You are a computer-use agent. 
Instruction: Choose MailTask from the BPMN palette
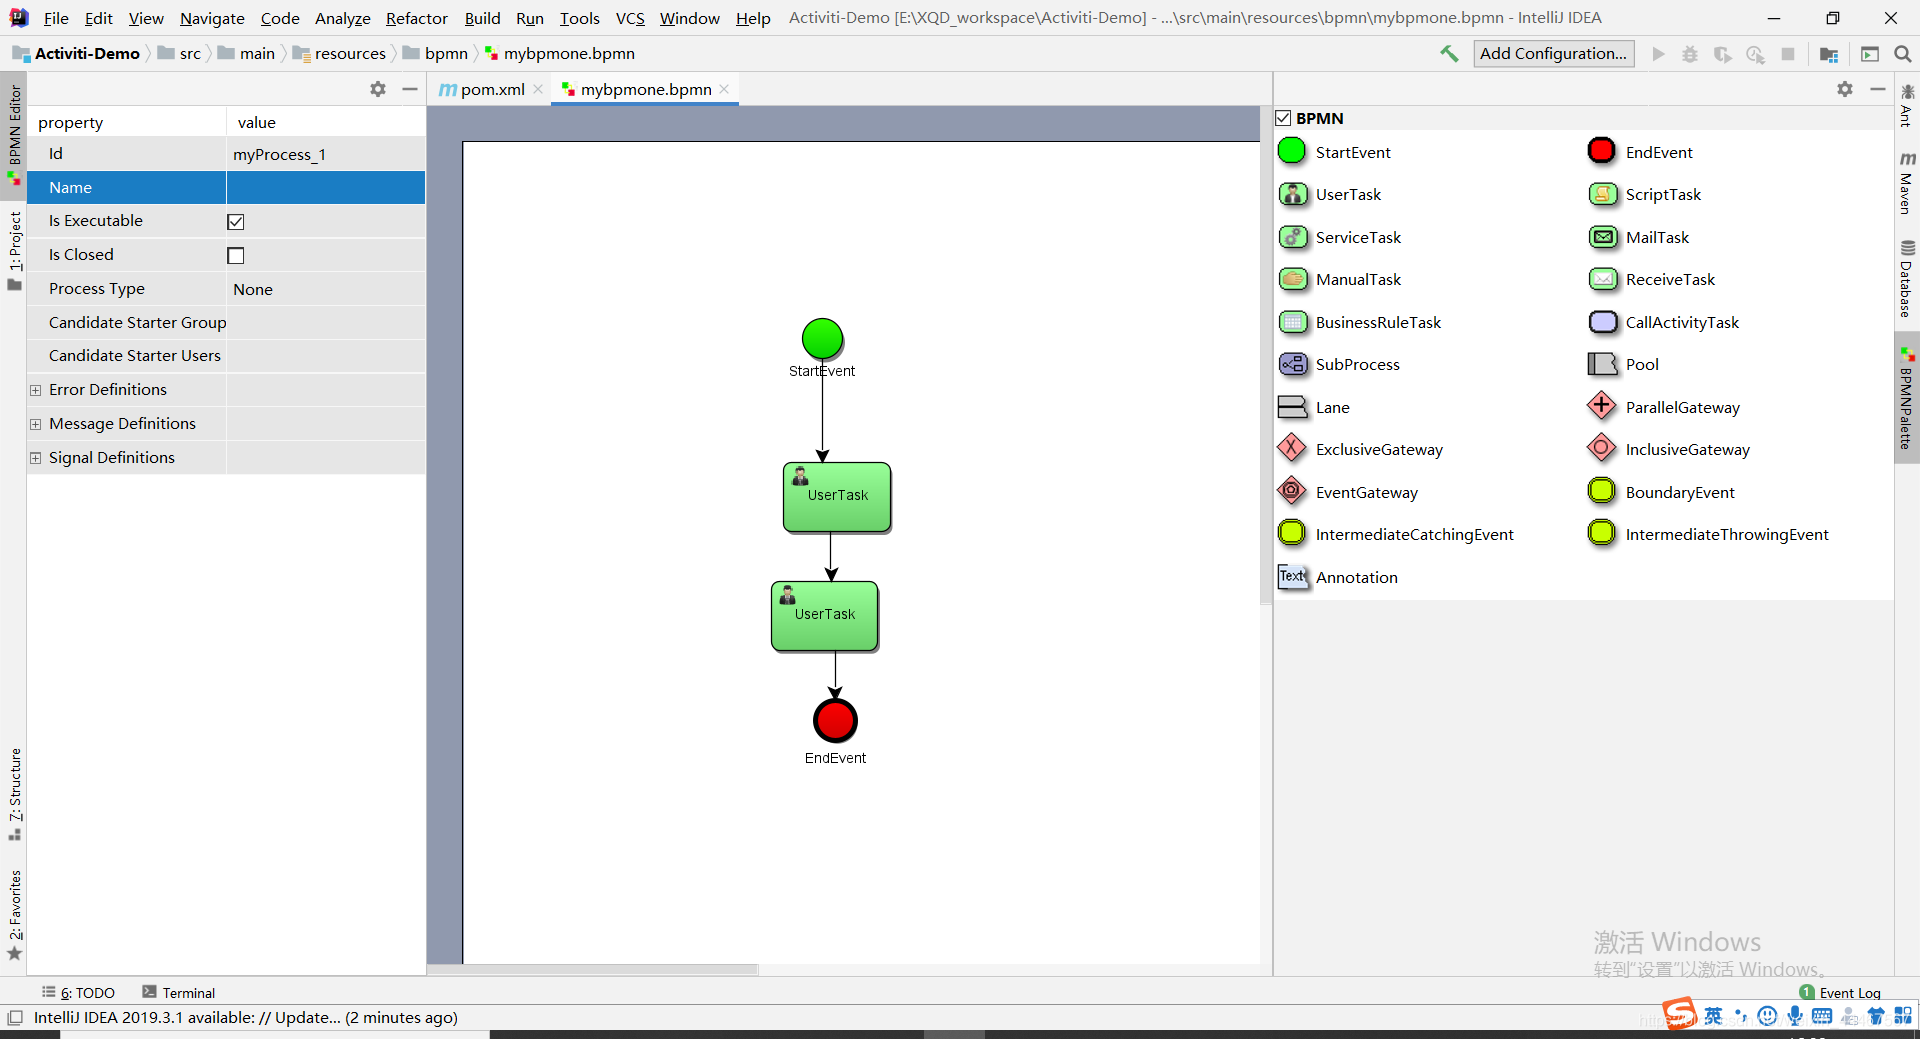1638,237
